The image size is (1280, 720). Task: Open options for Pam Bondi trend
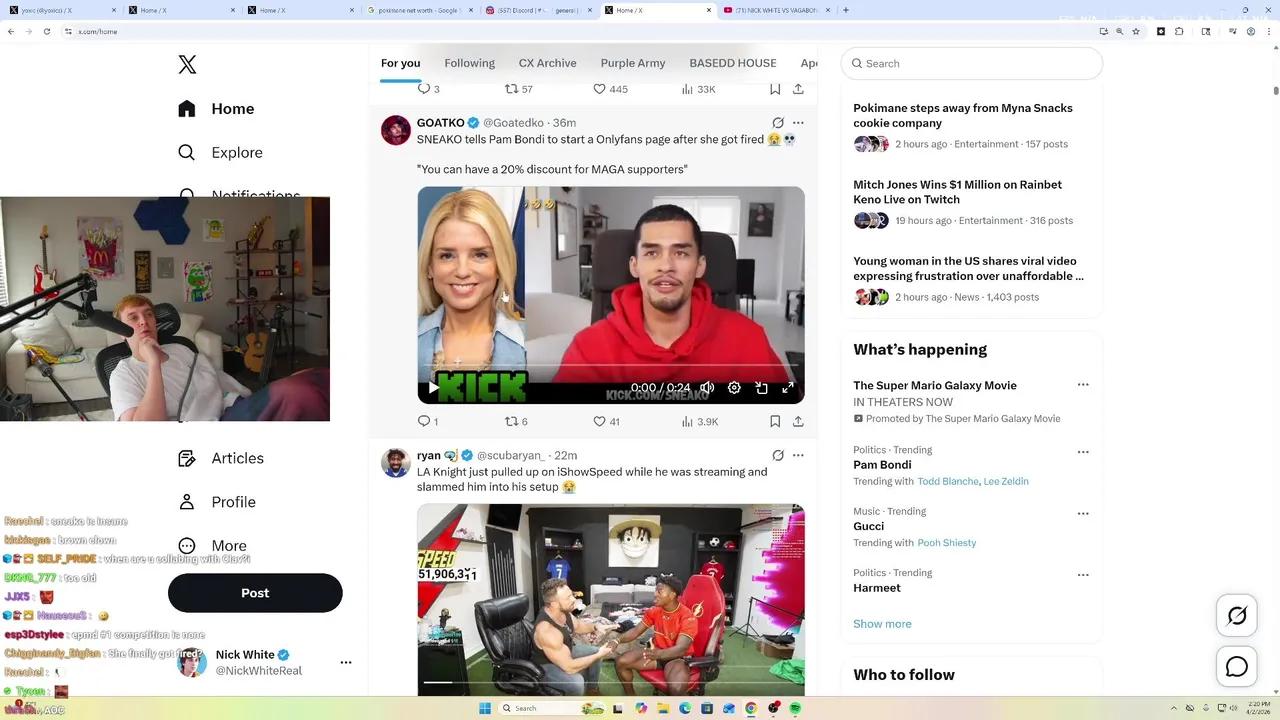1083,452
